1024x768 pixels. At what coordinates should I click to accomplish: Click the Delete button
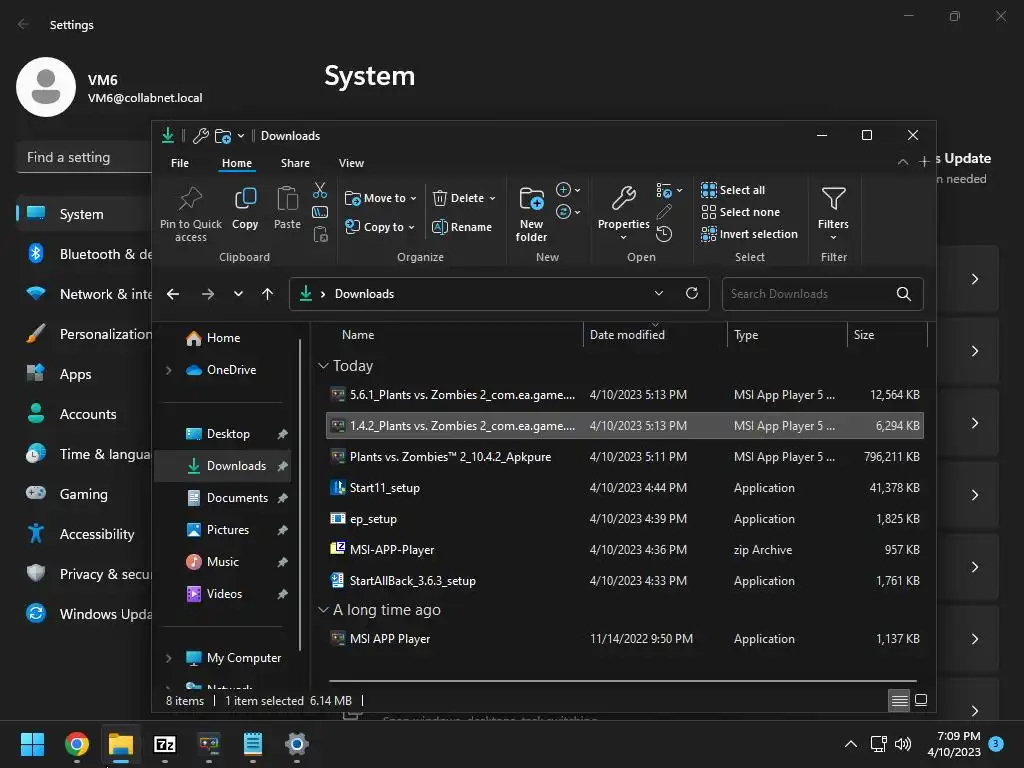(459, 198)
